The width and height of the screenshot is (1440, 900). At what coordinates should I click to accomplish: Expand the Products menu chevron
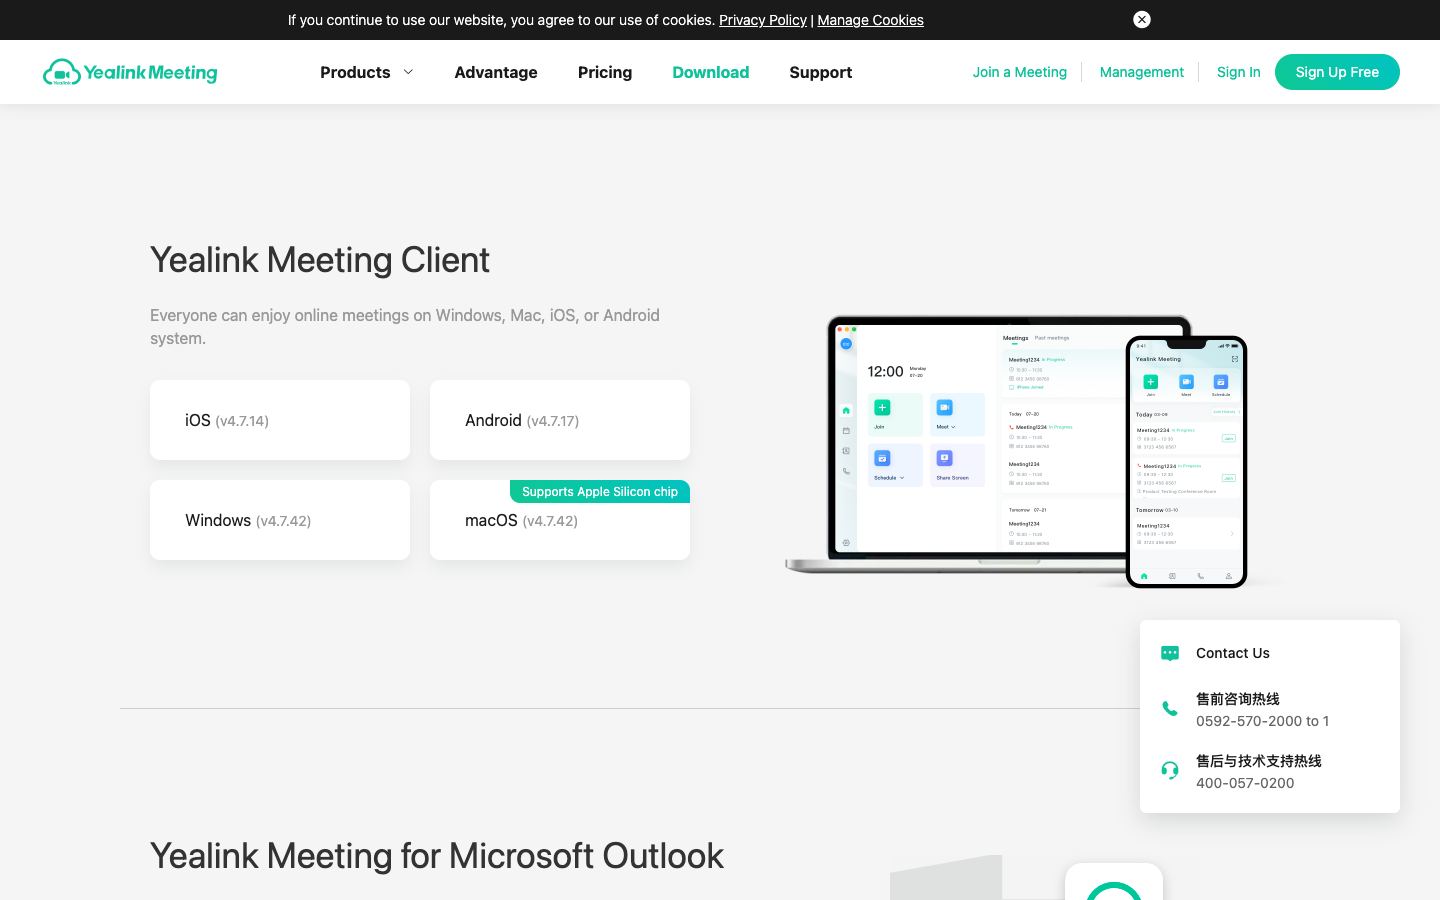408,72
